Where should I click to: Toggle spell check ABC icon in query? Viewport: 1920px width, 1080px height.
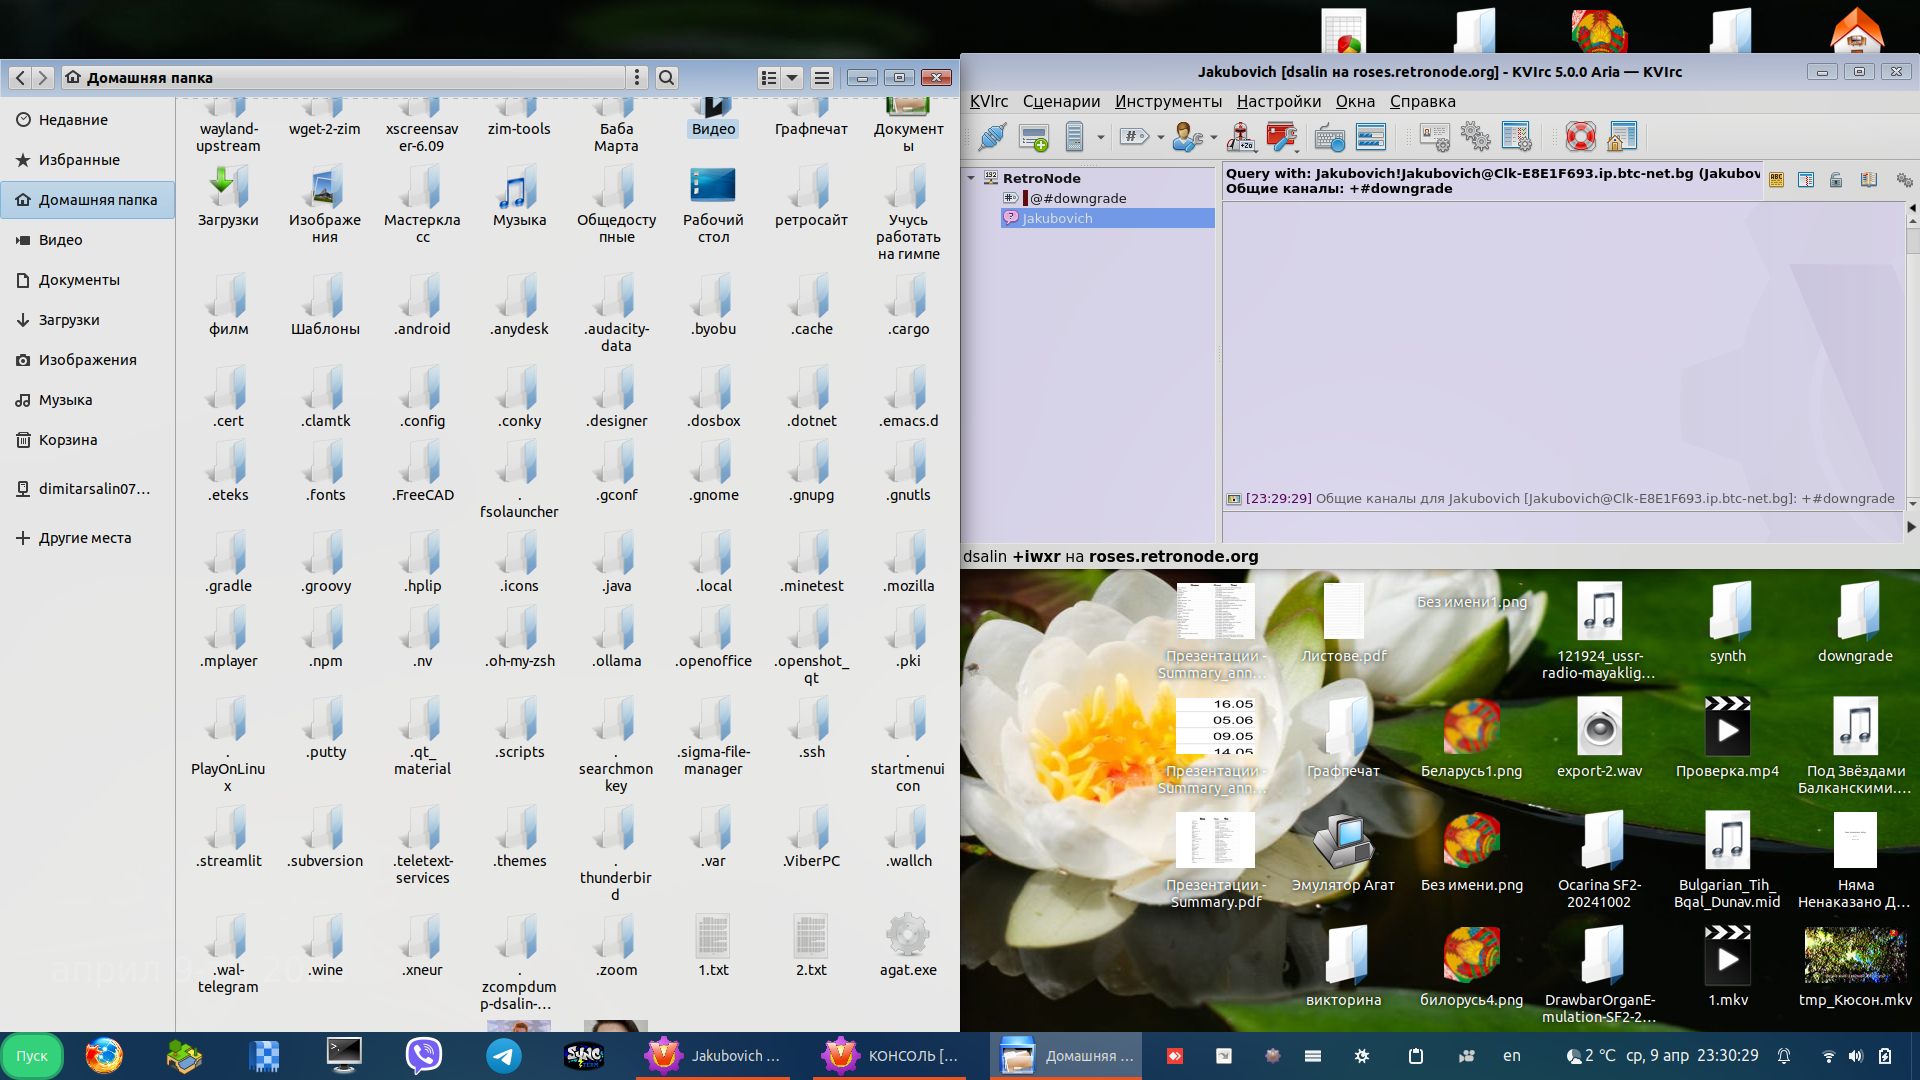pyautogui.click(x=1776, y=180)
